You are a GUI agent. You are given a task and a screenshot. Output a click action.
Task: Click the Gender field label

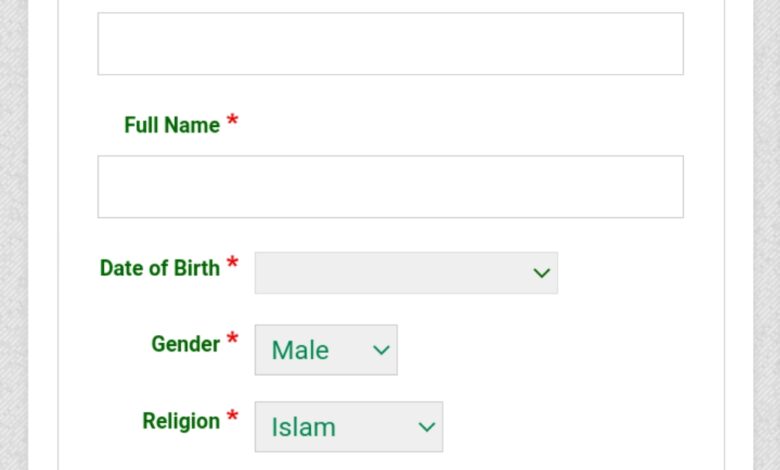[186, 344]
